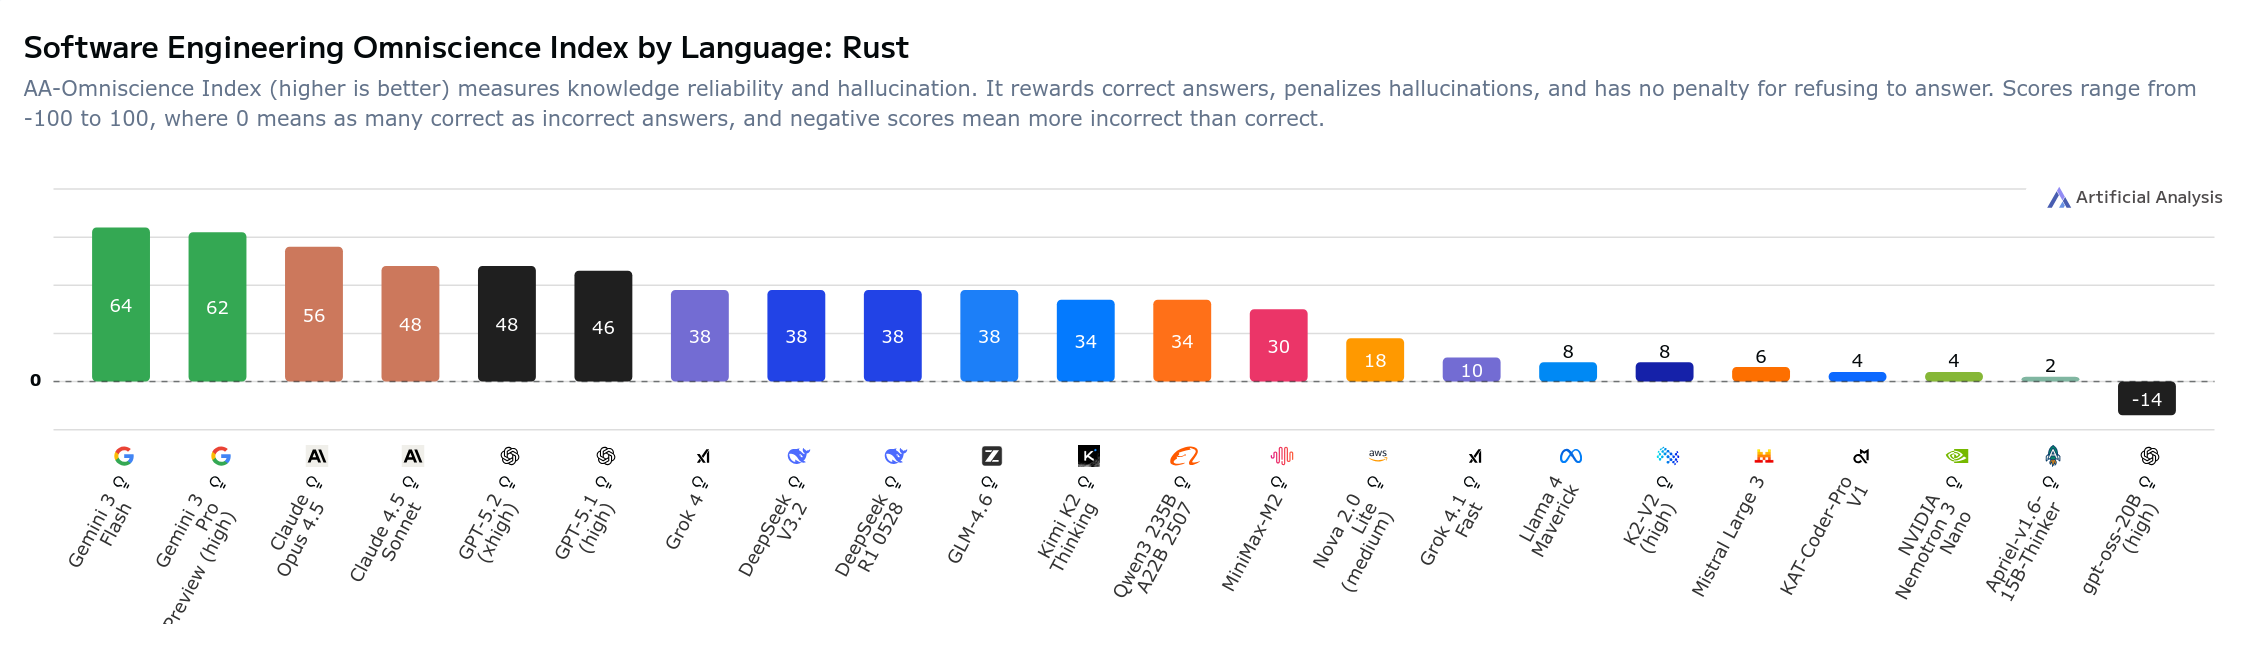Screen dimensions: 2253x648
Task: Click the chart title mentioning Rust
Action: [466, 47]
